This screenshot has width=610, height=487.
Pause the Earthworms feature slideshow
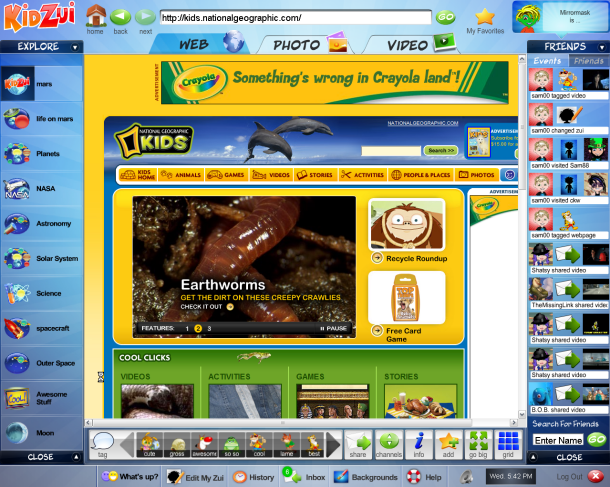(x=333, y=328)
